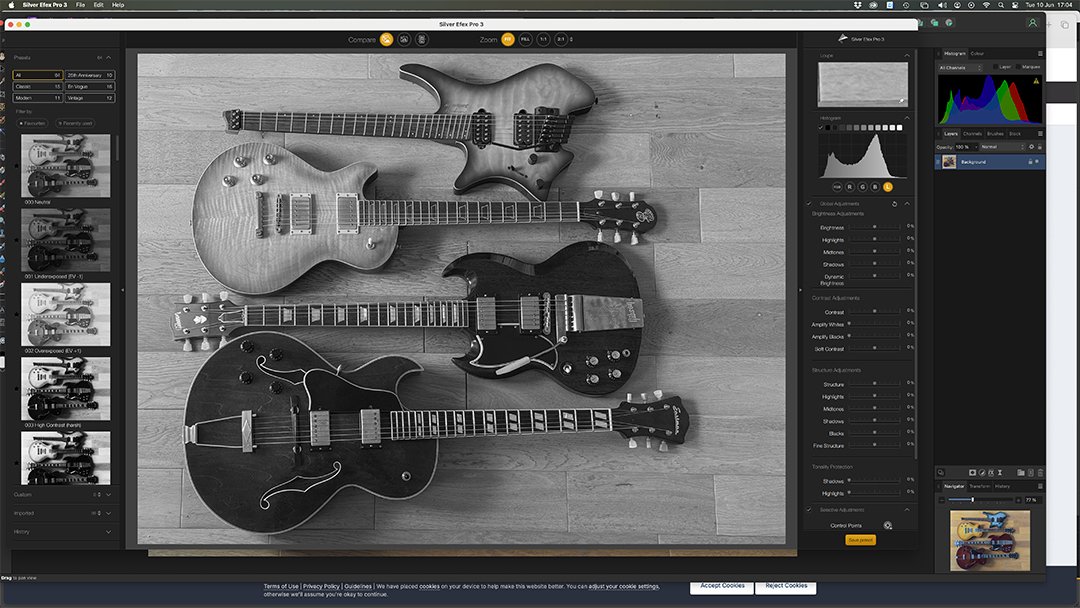The image size is (1080, 608).
Task: Open the File menu
Action: click(81, 5)
